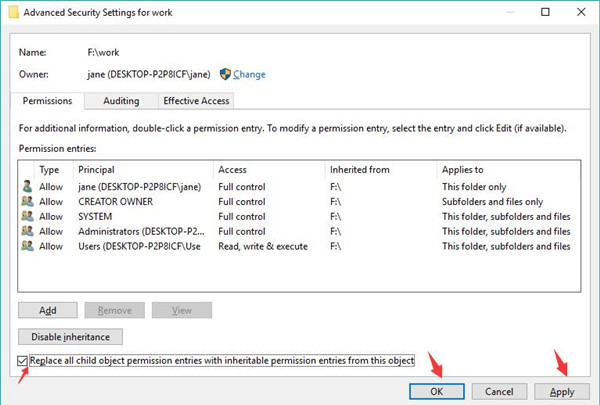This screenshot has height=405, width=600.
Task: Click group icon for SYSTEM entry
Action: 28,216
